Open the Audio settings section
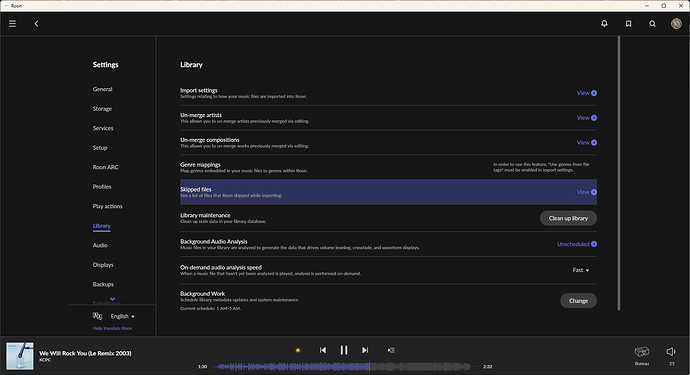Image resolution: width=690 pixels, height=375 pixels. 100,245
